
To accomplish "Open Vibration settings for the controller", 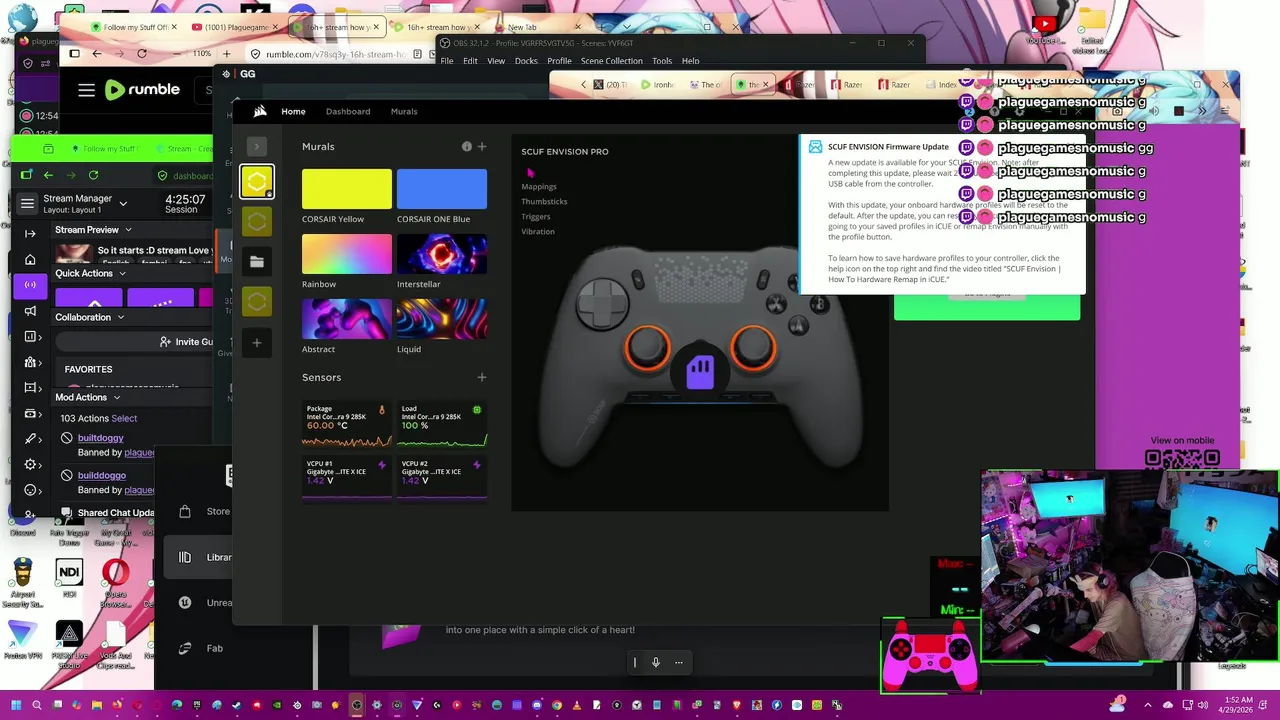I will (x=538, y=231).
